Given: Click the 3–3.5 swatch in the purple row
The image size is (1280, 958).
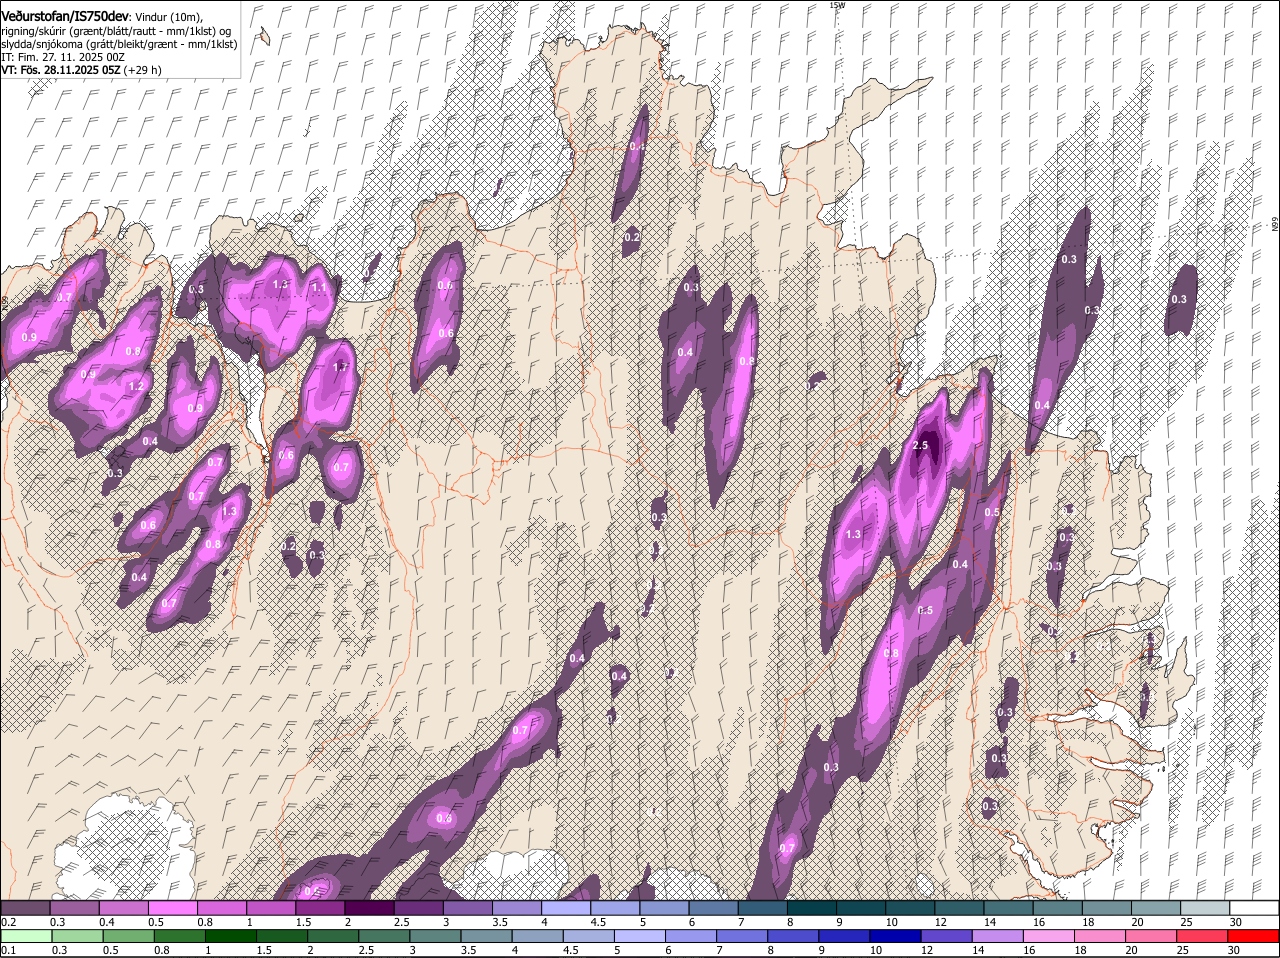Looking at the screenshot, I should tap(467, 908).
